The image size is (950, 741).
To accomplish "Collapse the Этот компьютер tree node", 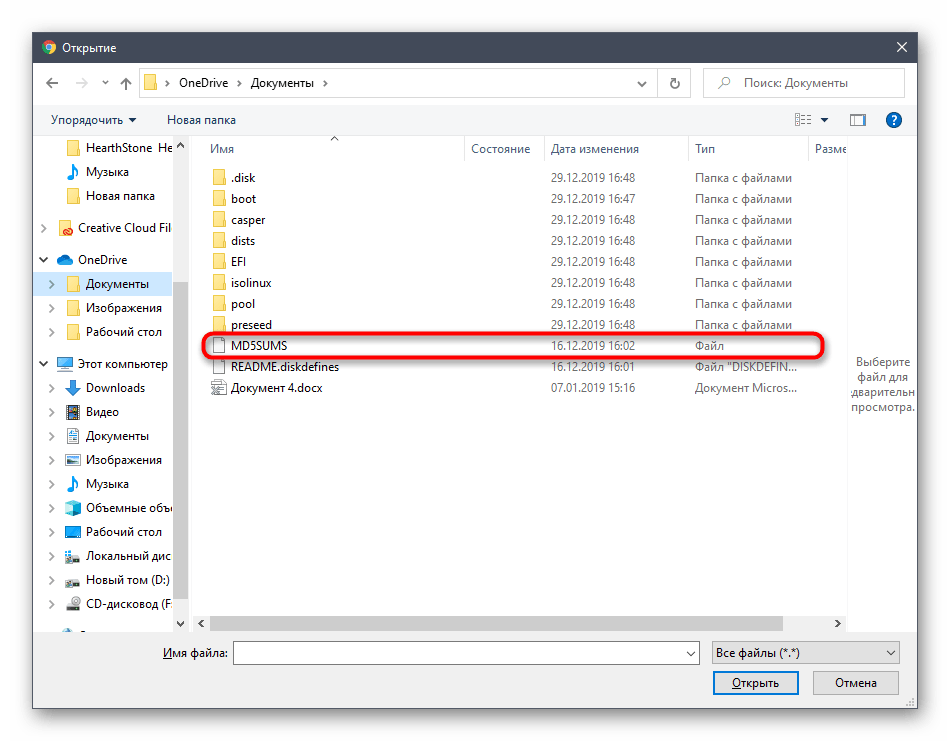I will (43, 364).
